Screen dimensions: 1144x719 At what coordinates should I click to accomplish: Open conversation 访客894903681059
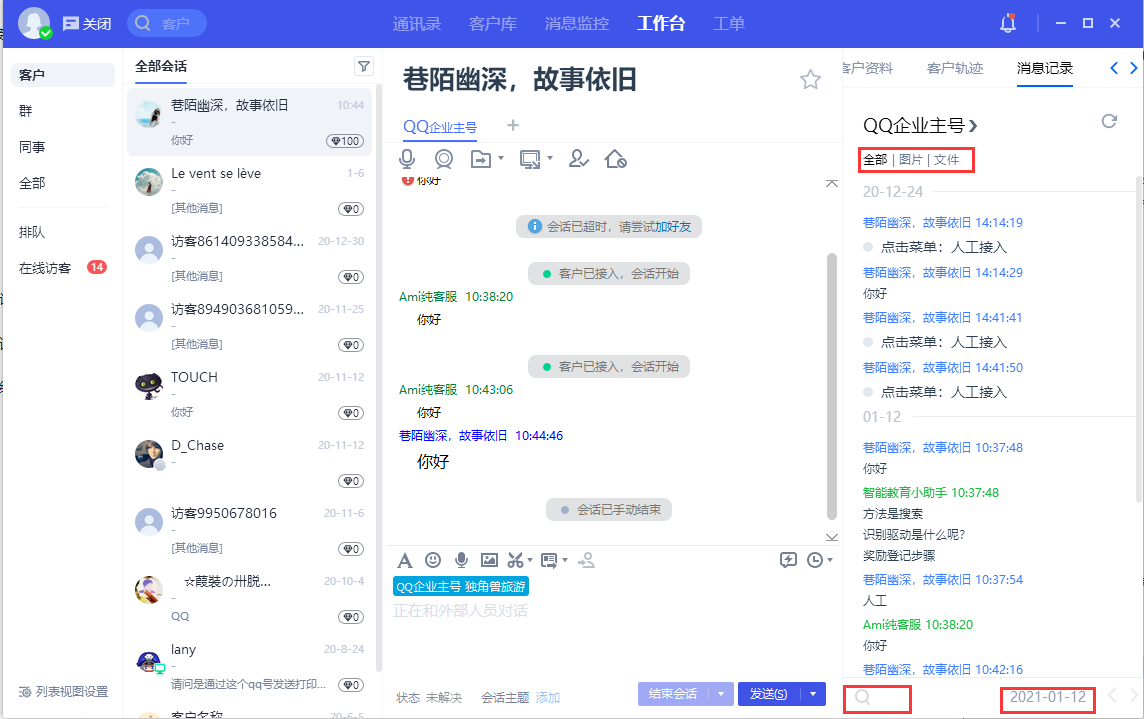click(x=250, y=326)
